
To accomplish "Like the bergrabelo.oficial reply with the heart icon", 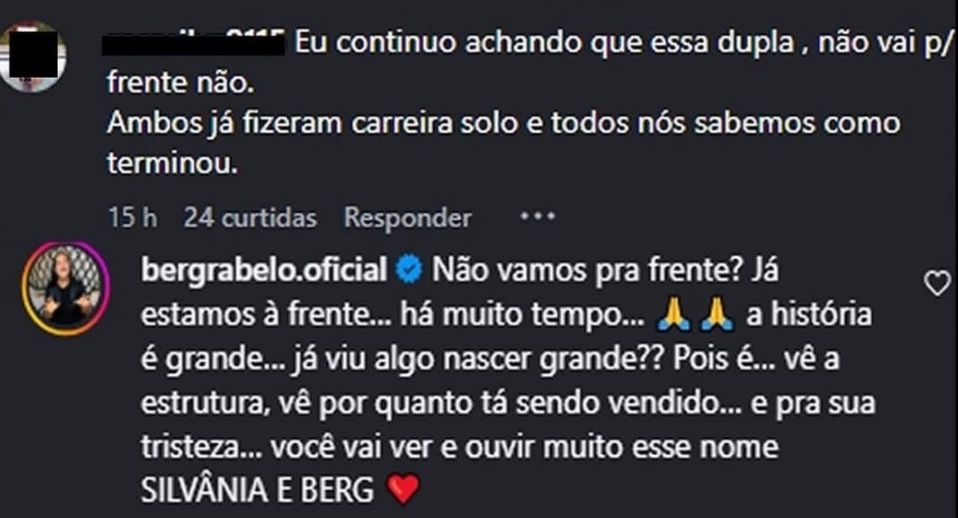I will [936, 284].
